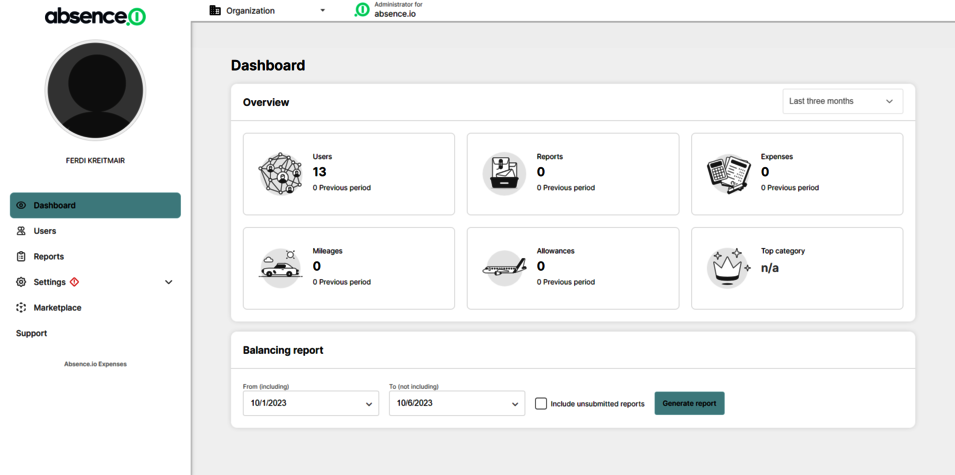Image resolution: width=955 pixels, height=475 pixels.
Task: Click the Reports clipboard icon in sidebar
Action: click(x=21, y=256)
